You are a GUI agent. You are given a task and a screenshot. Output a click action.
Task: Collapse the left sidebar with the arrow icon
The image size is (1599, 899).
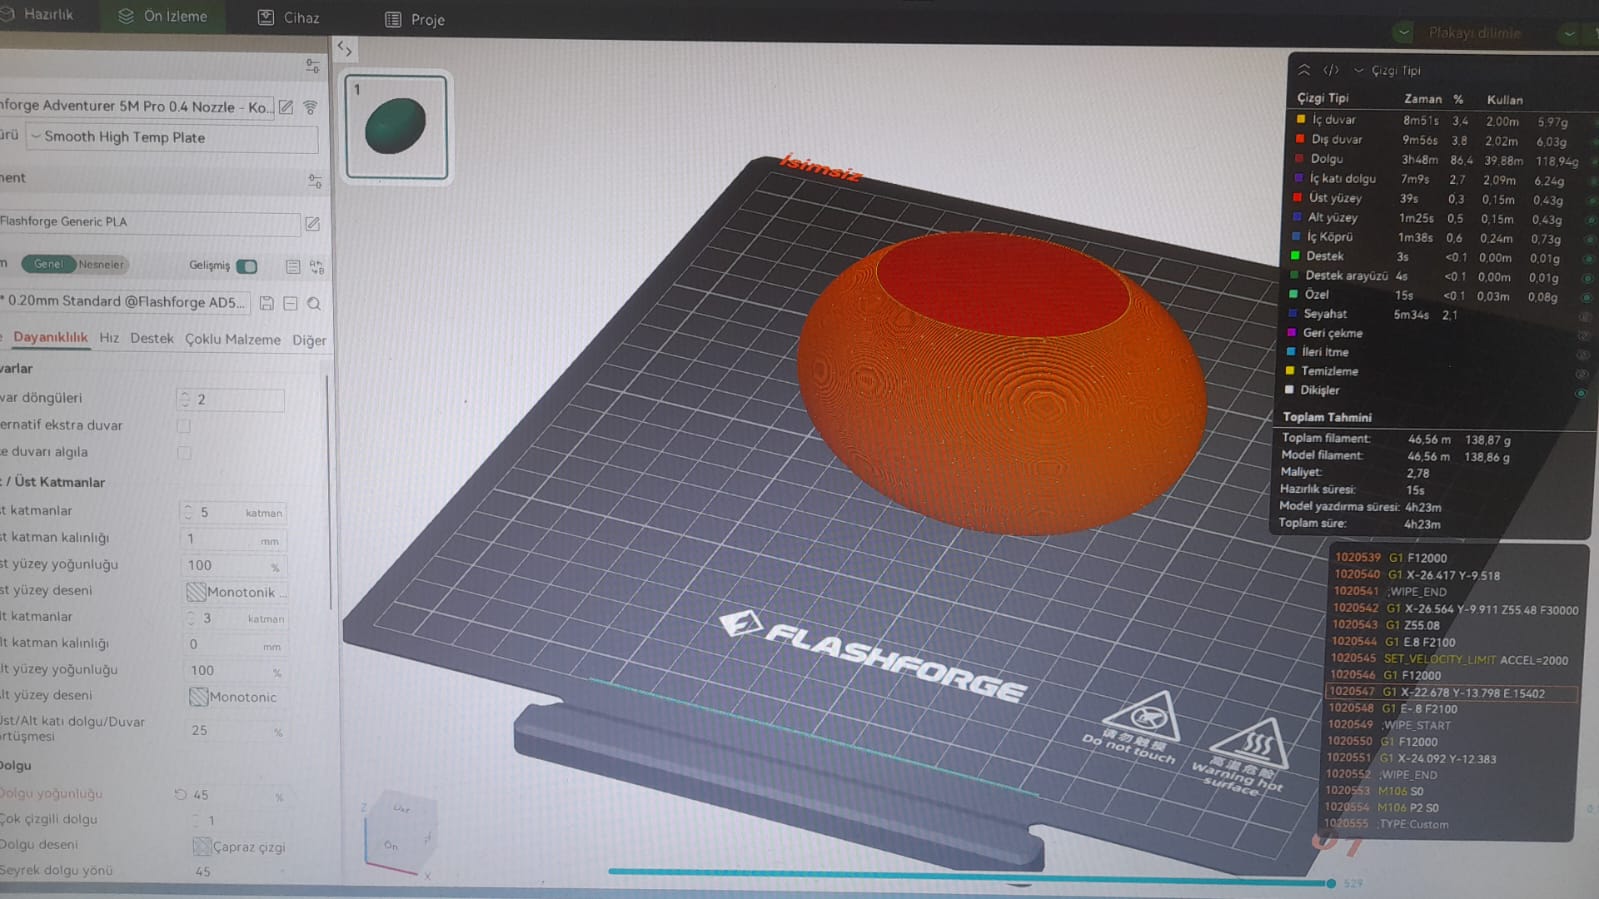point(345,48)
